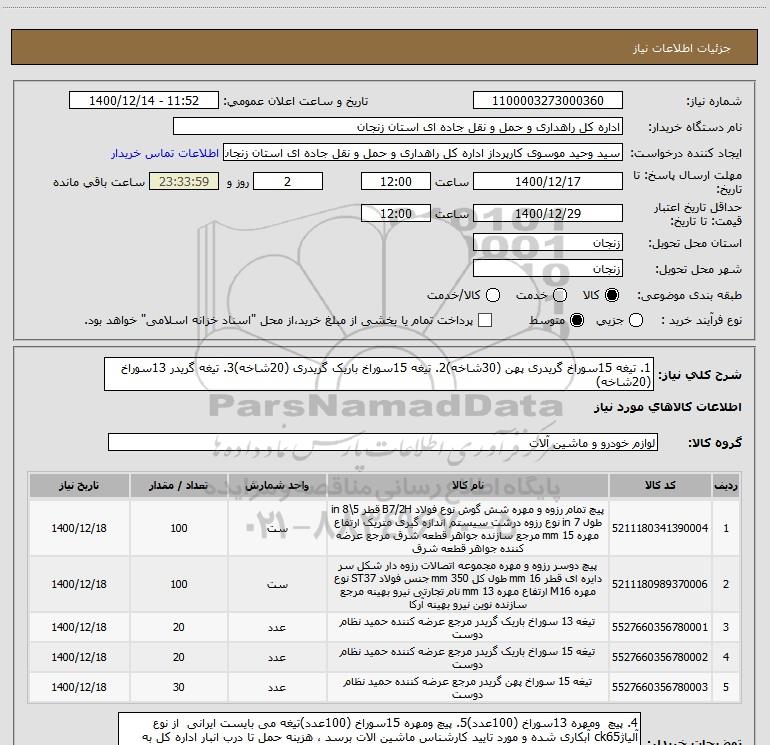This screenshot has width=770, height=745.
Task: Select item code 5527660356780002
Action: point(660,657)
